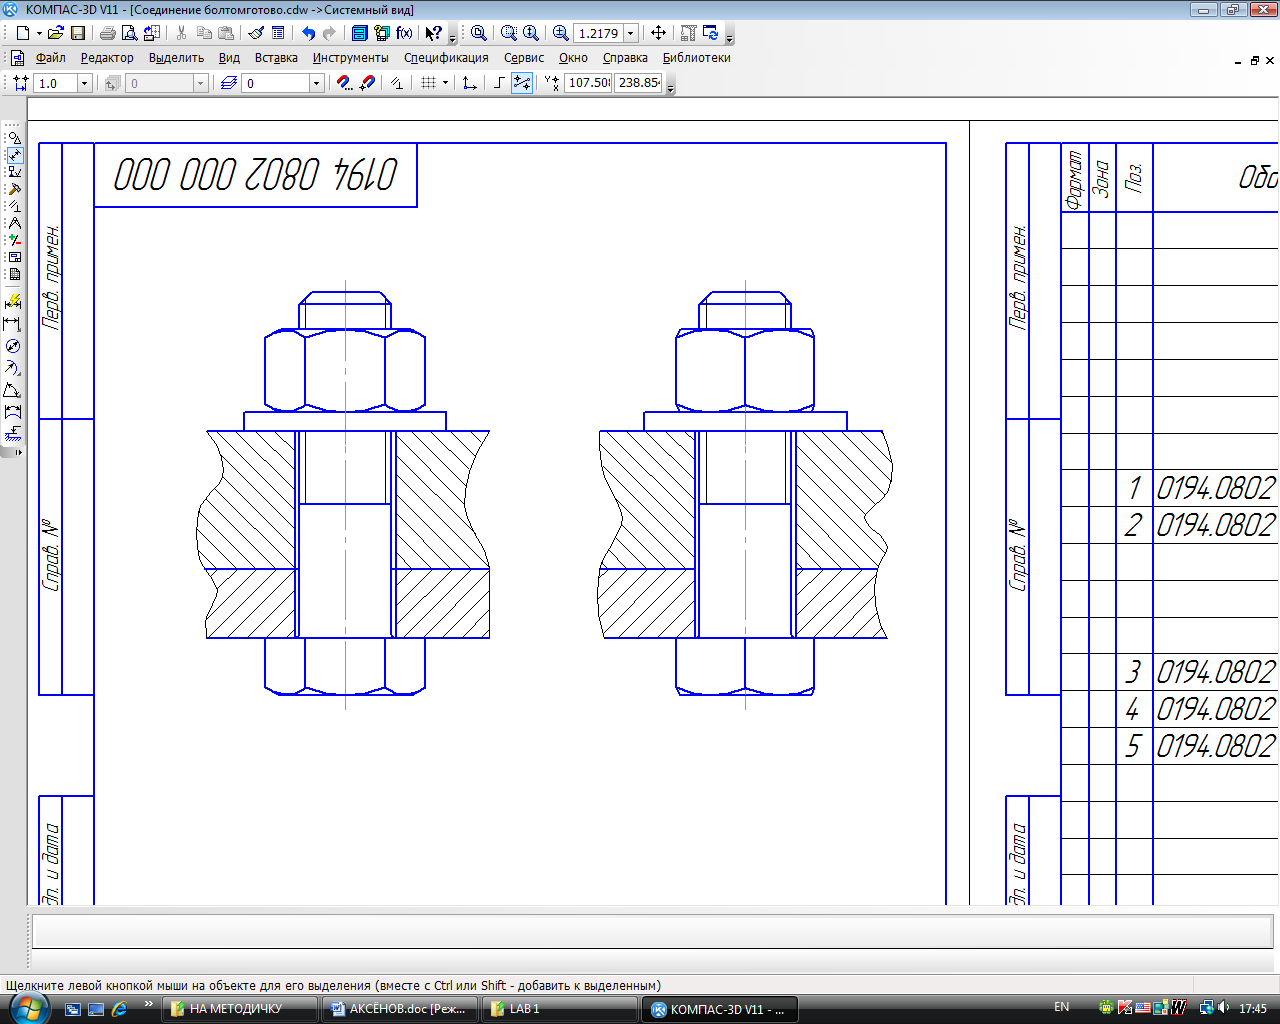The height and width of the screenshot is (1024, 1280).
Task: Switch to LAB 1 taskbar window
Action: (560, 1009)
